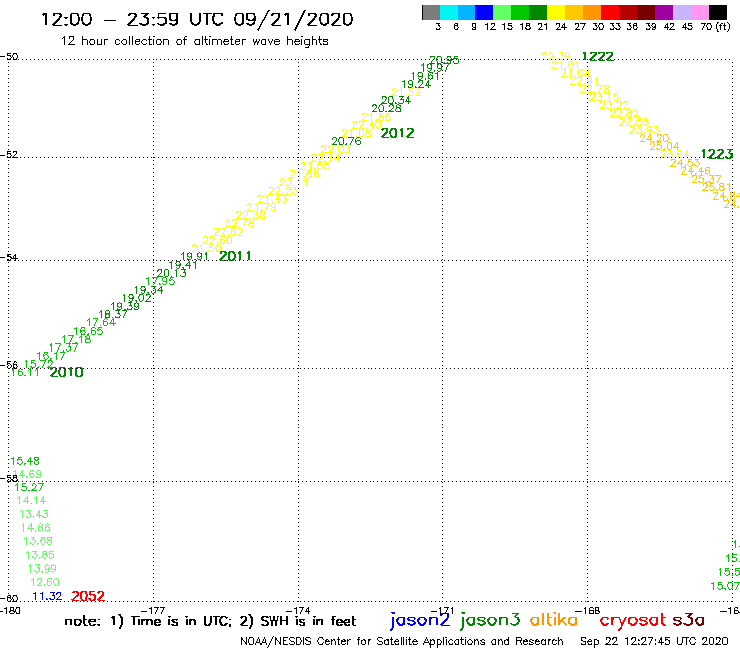Click the NOAA/NESDIS credit line

click(x=402, y=642)
